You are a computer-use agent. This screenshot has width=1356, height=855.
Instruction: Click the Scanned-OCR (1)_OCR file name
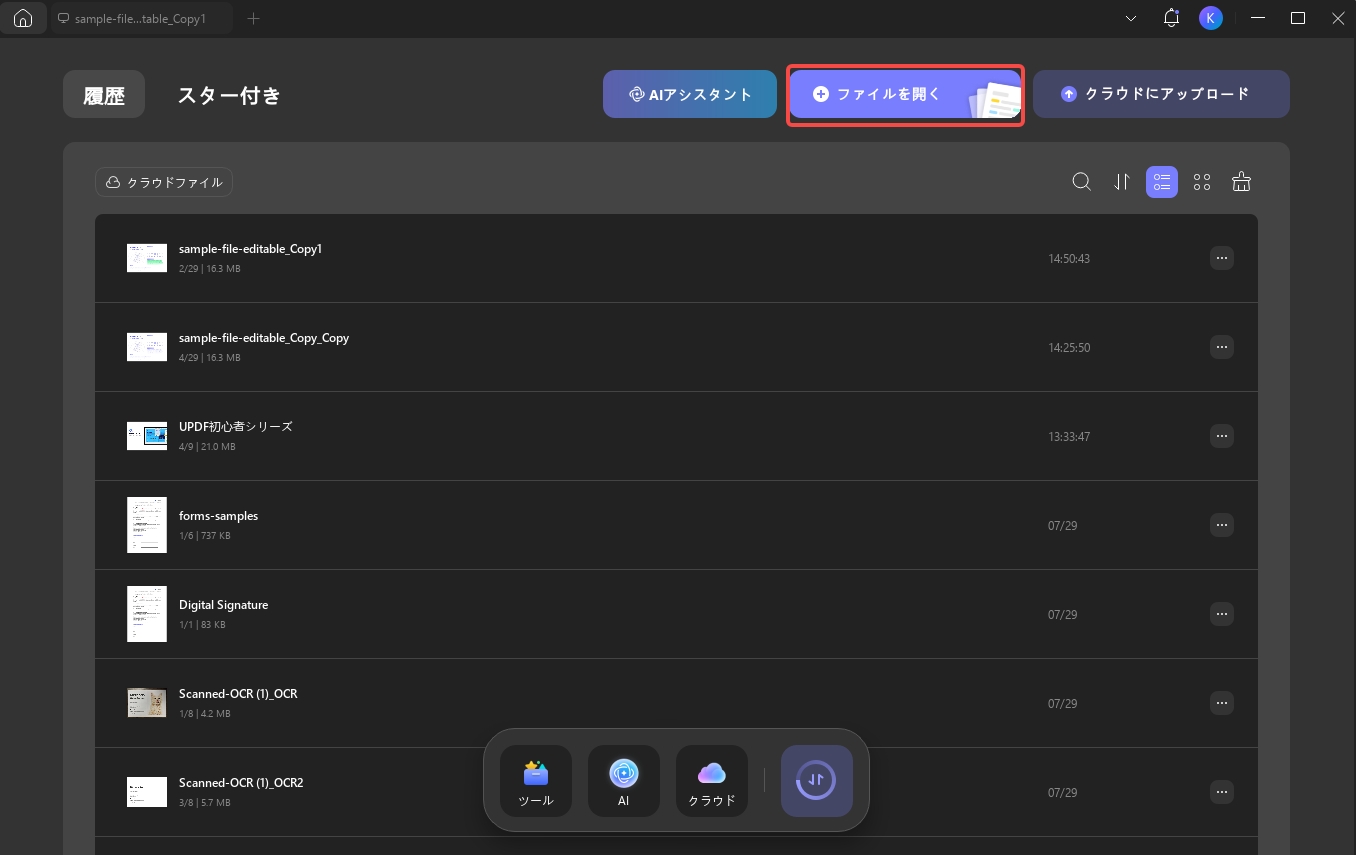(x=238, y=694)
